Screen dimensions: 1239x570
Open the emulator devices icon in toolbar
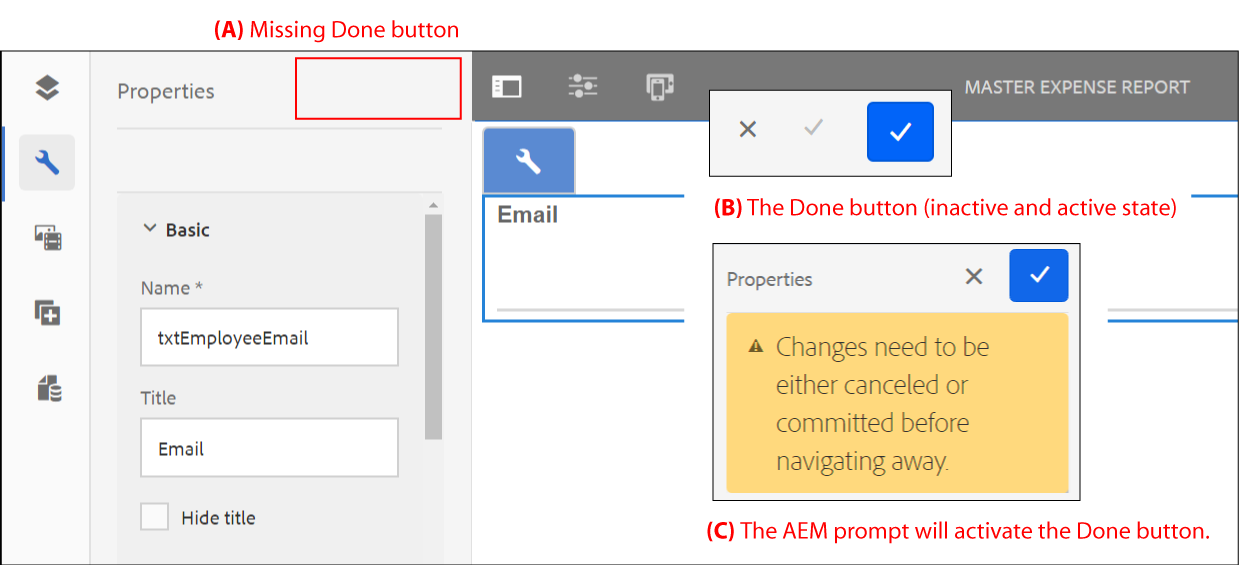click(x=660, y=87)
